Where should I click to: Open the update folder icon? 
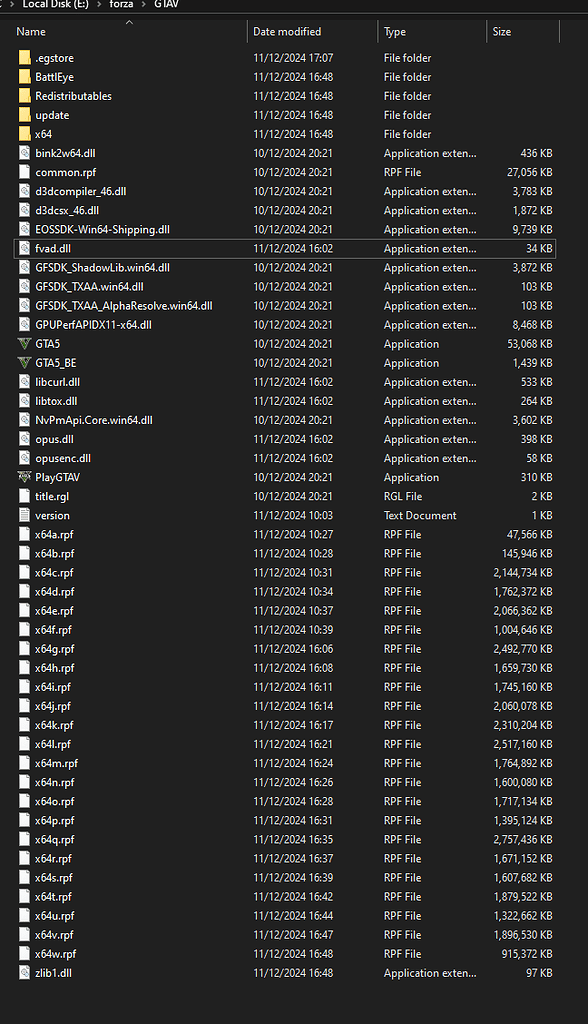24,115
